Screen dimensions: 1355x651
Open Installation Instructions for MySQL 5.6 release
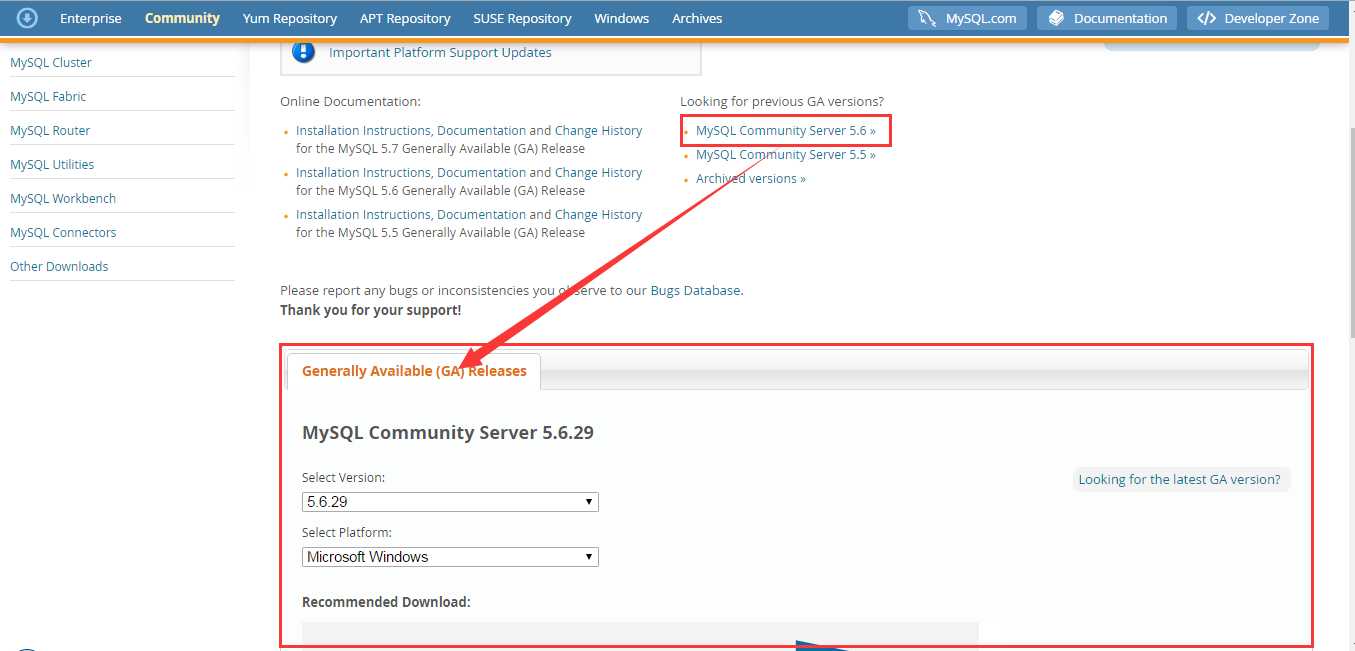point(364,172)
